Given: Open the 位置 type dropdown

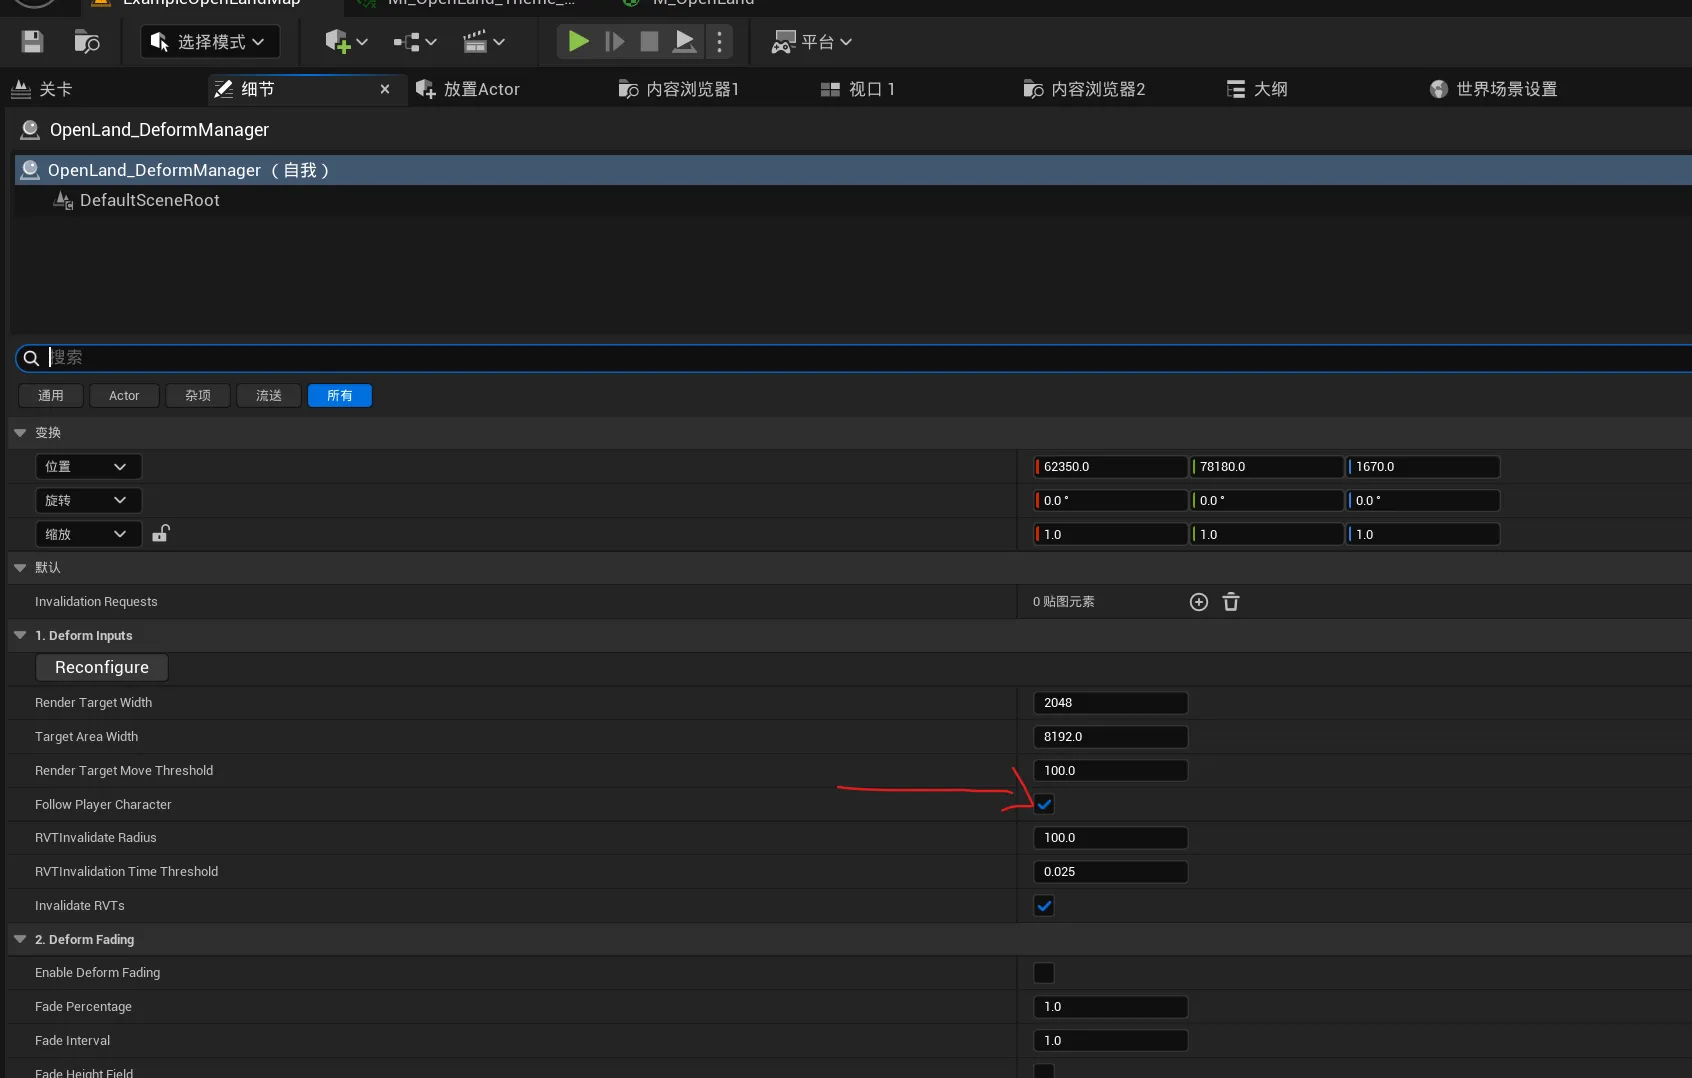Looking at the screenshot, I should [88, 467].
